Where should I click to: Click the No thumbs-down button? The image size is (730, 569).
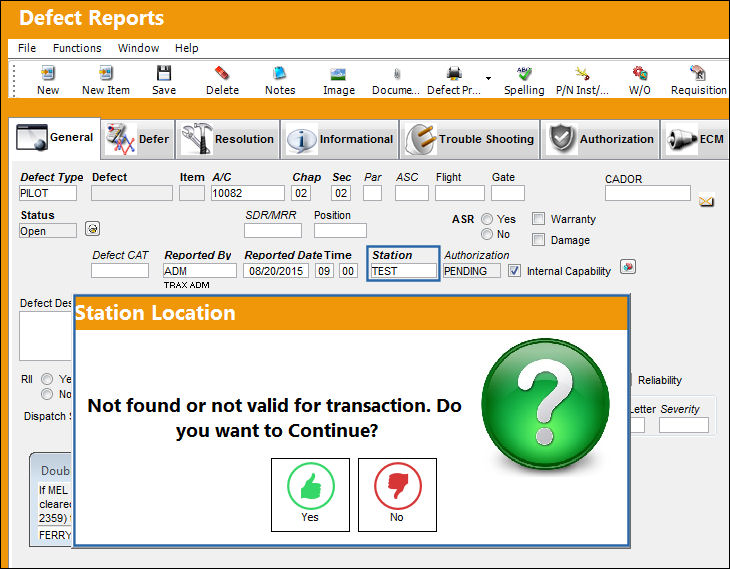point(397,494)
